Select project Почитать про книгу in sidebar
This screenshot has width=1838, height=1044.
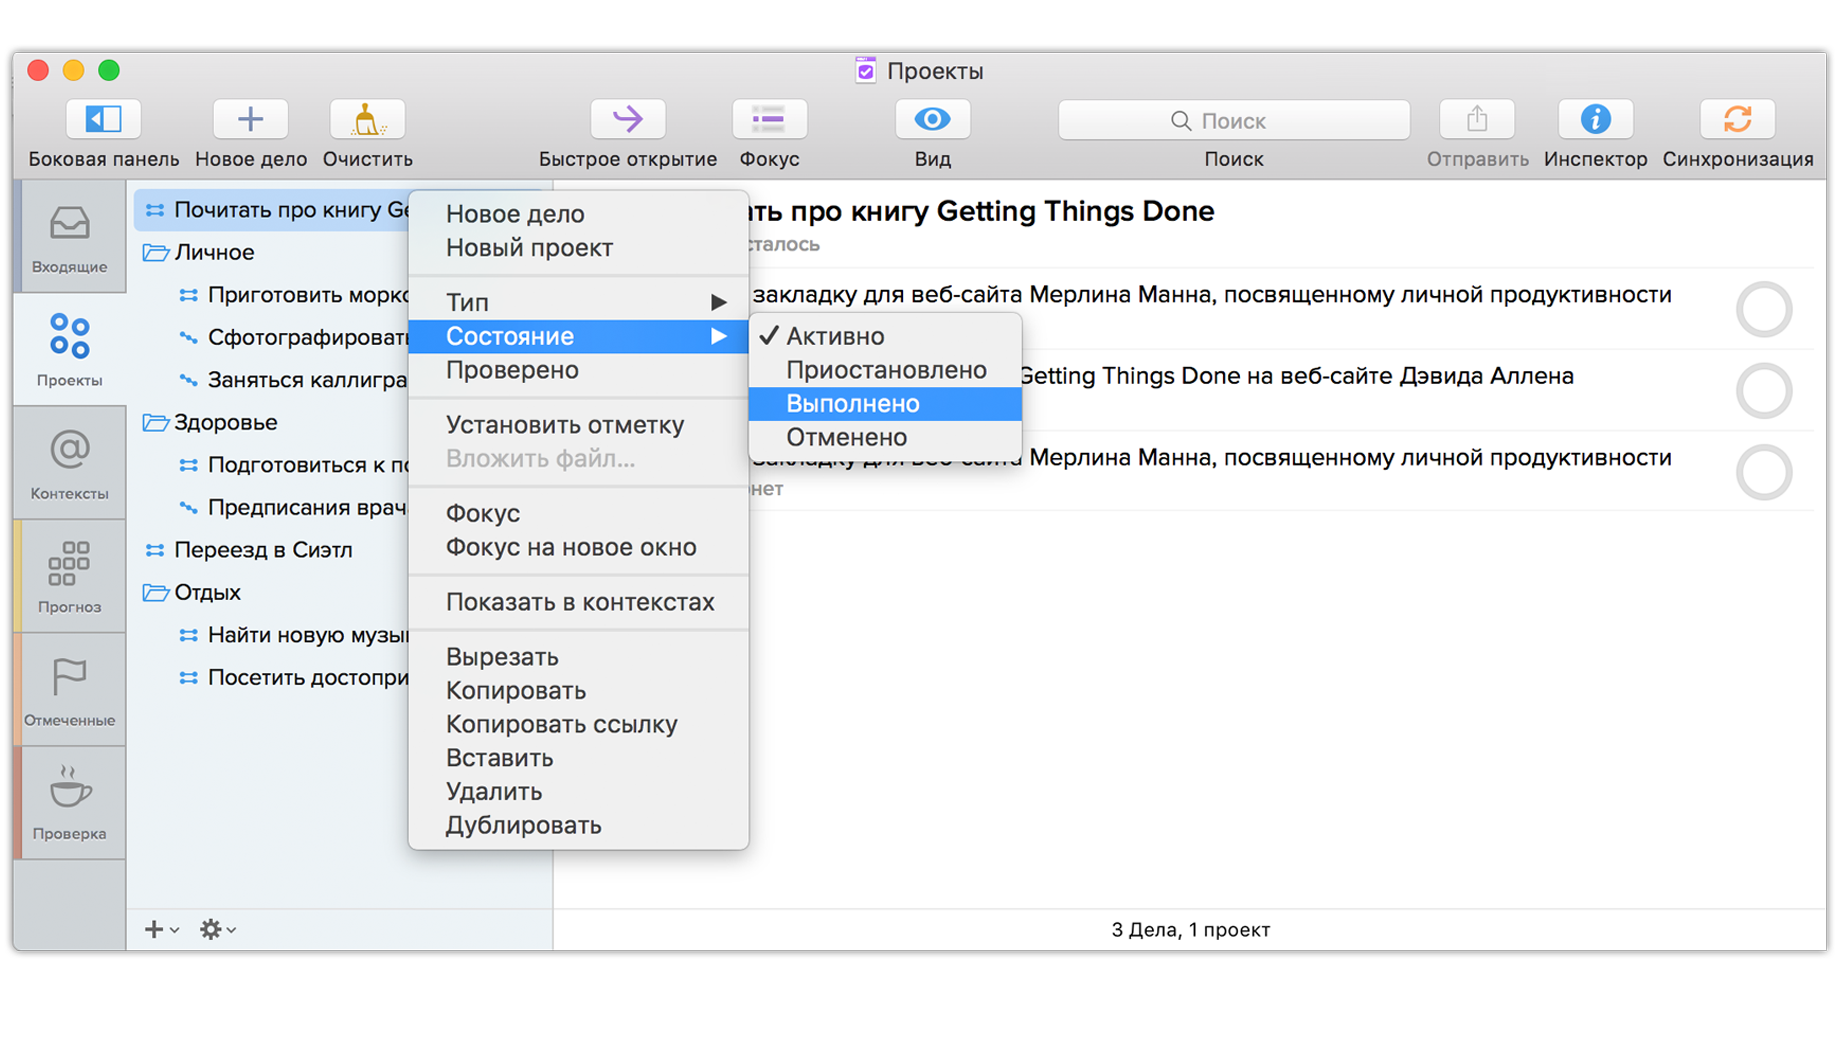click(x=272, y=210)
